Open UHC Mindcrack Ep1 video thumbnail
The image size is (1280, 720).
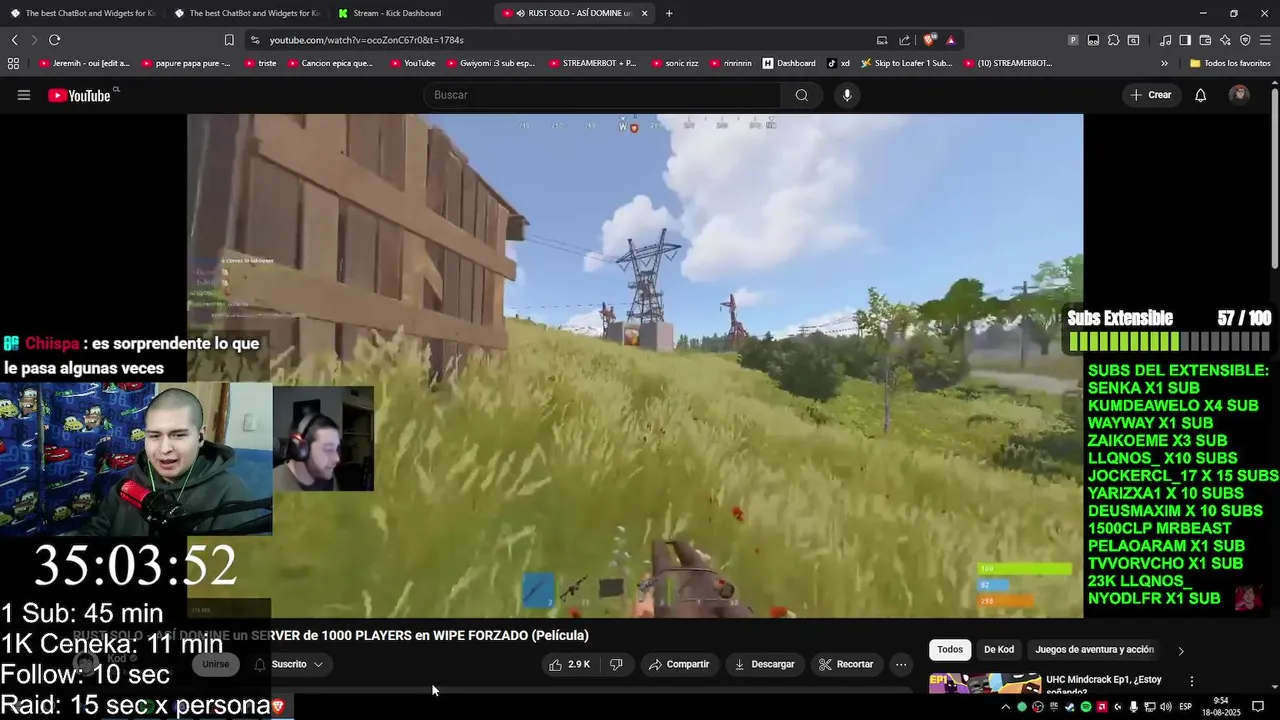pyautogui.click(x=984, y=684)
